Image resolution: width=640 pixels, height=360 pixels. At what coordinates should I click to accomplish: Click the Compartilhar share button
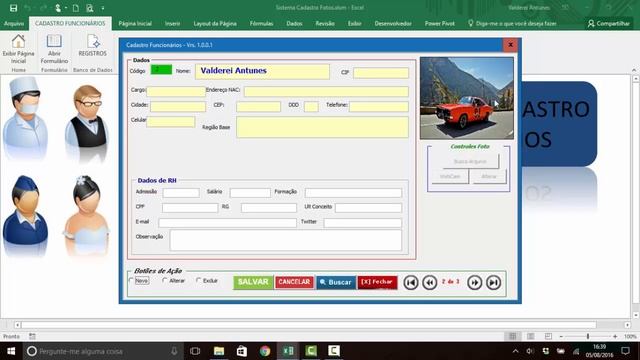pyautogui.click(x=609, y=24)
